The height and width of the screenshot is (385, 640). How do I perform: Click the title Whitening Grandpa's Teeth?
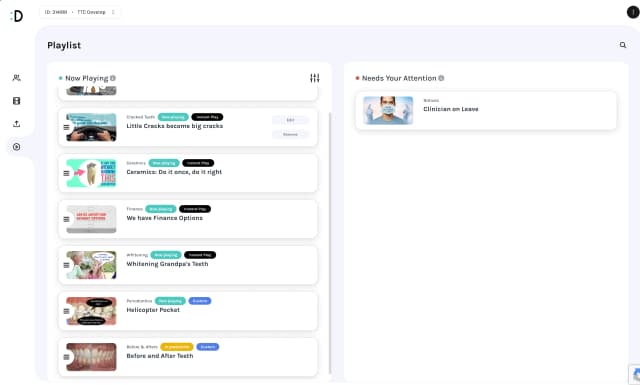[167, 264]
